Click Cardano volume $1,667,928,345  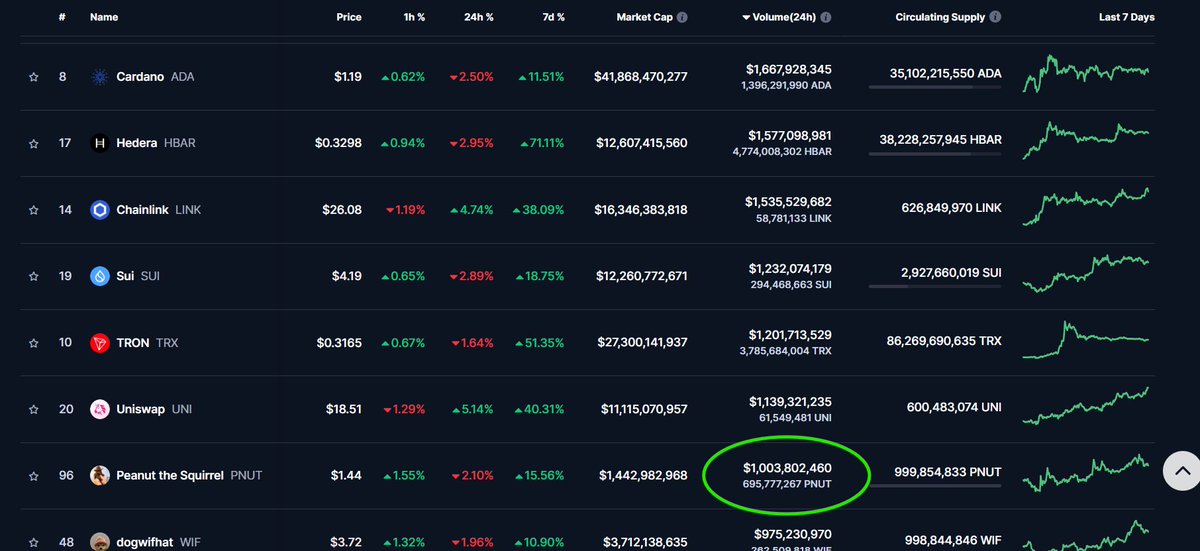788,69
